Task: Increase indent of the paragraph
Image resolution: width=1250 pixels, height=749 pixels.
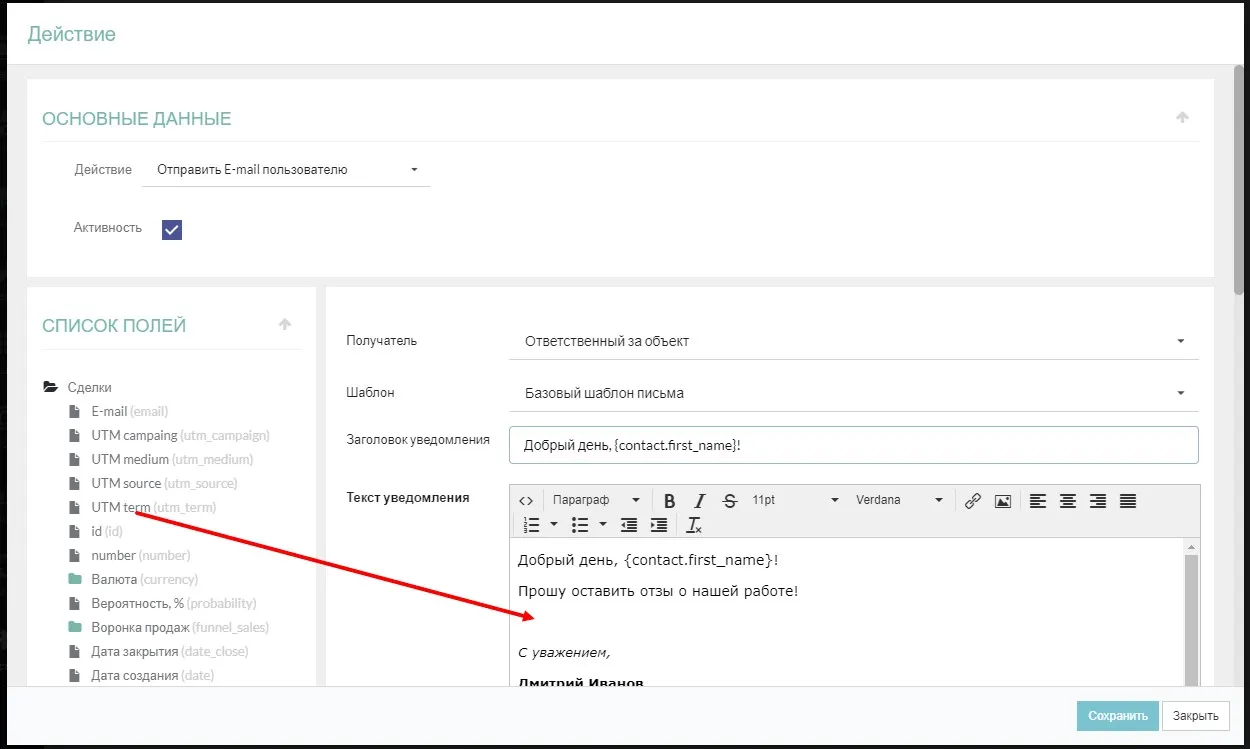Action: tap(659, 525)
